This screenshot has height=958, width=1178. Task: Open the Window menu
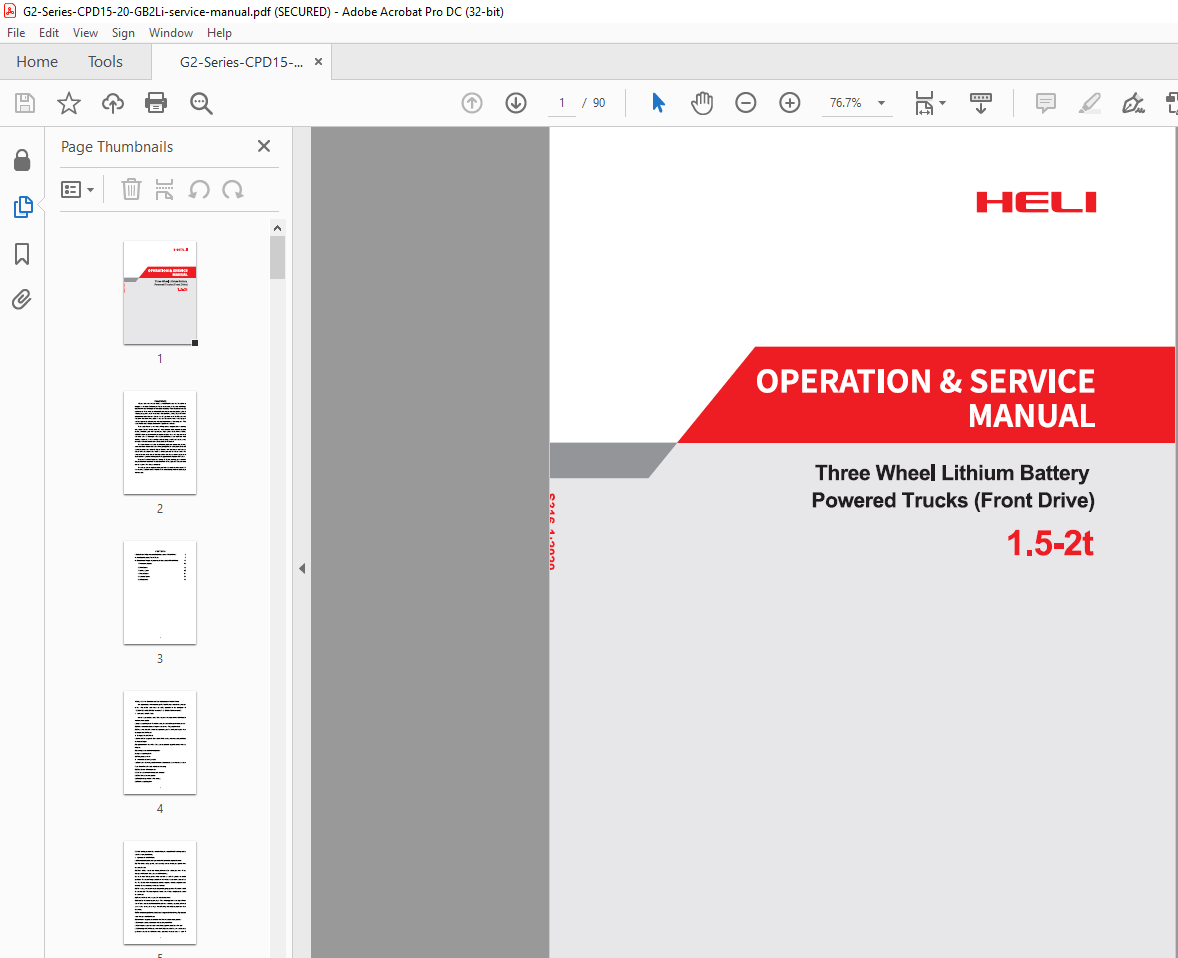coord(171,33)
